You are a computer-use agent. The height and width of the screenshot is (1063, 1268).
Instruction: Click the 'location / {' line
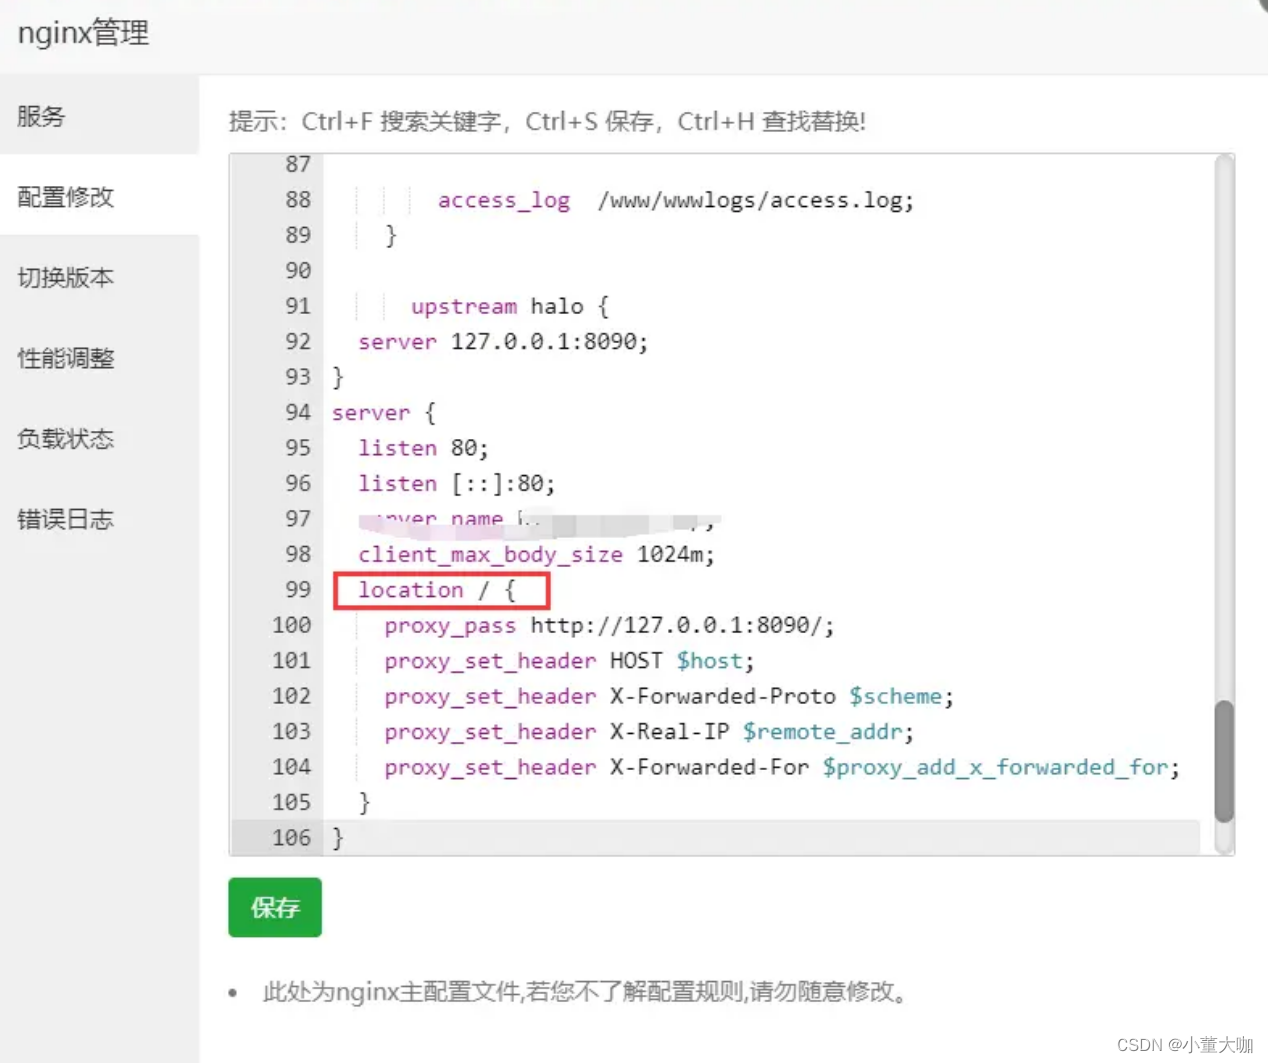click(437, 590)
